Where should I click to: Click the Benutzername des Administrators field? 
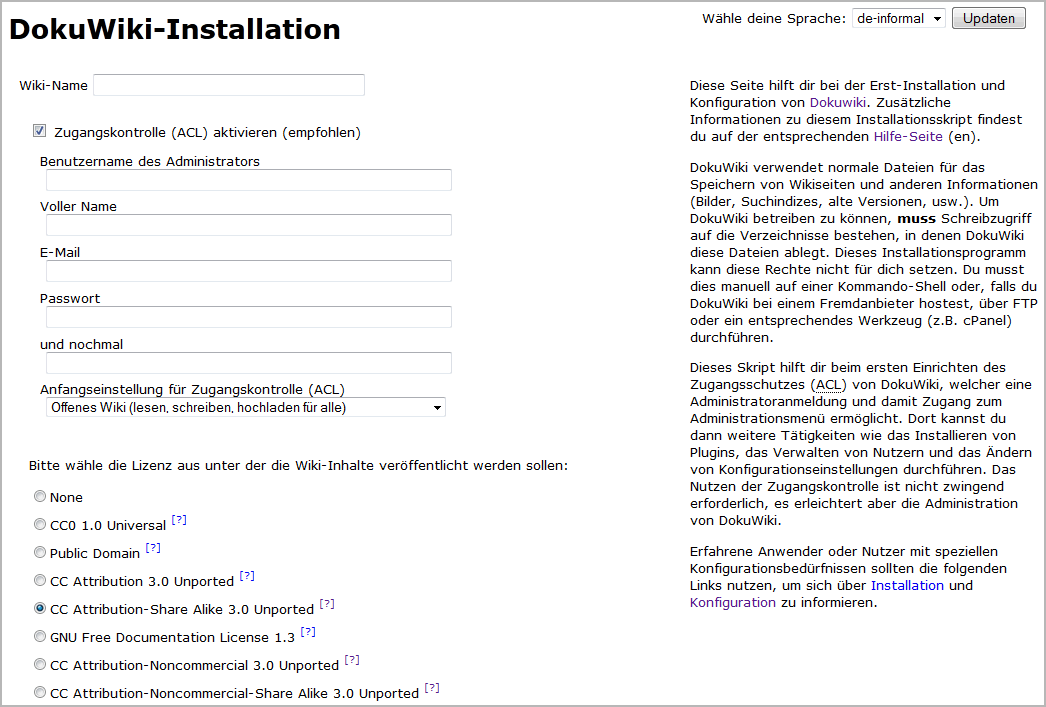tap(249, 180)
